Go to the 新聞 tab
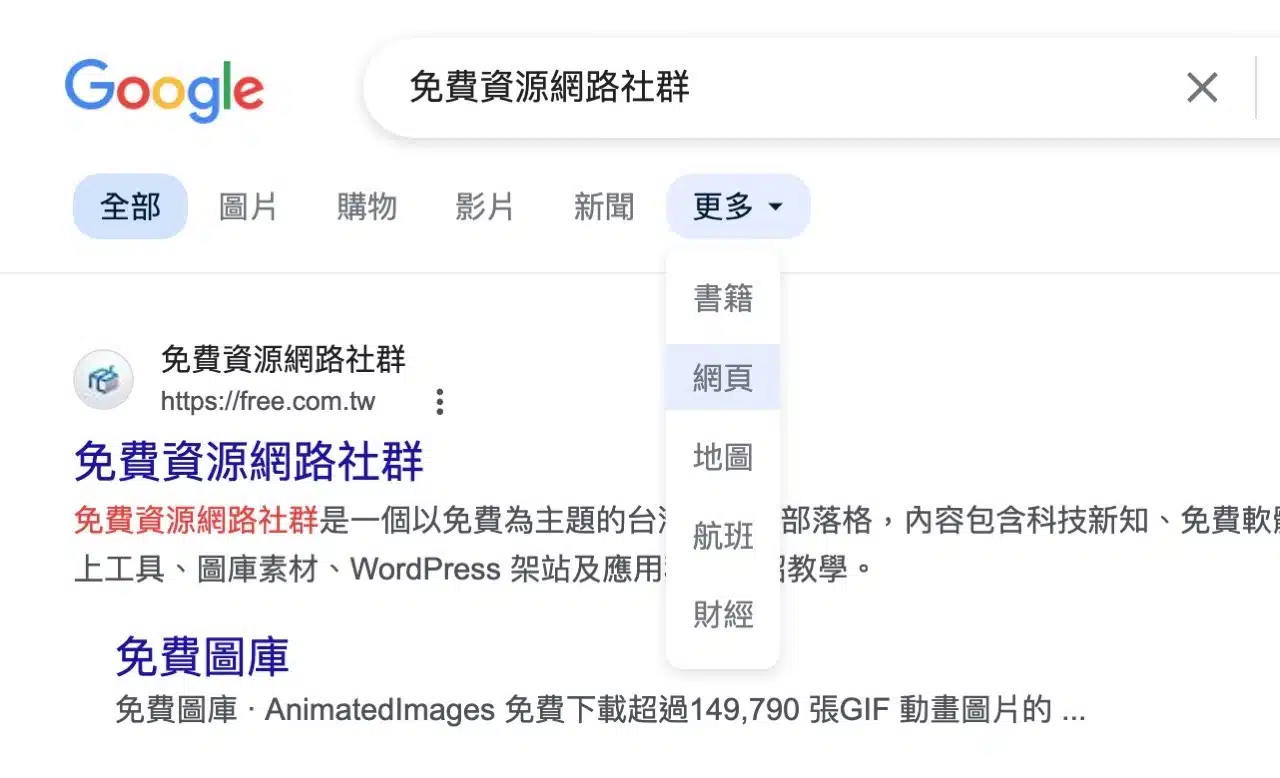Viewport: 1280px width, 778px height. (x=603, y=207)
